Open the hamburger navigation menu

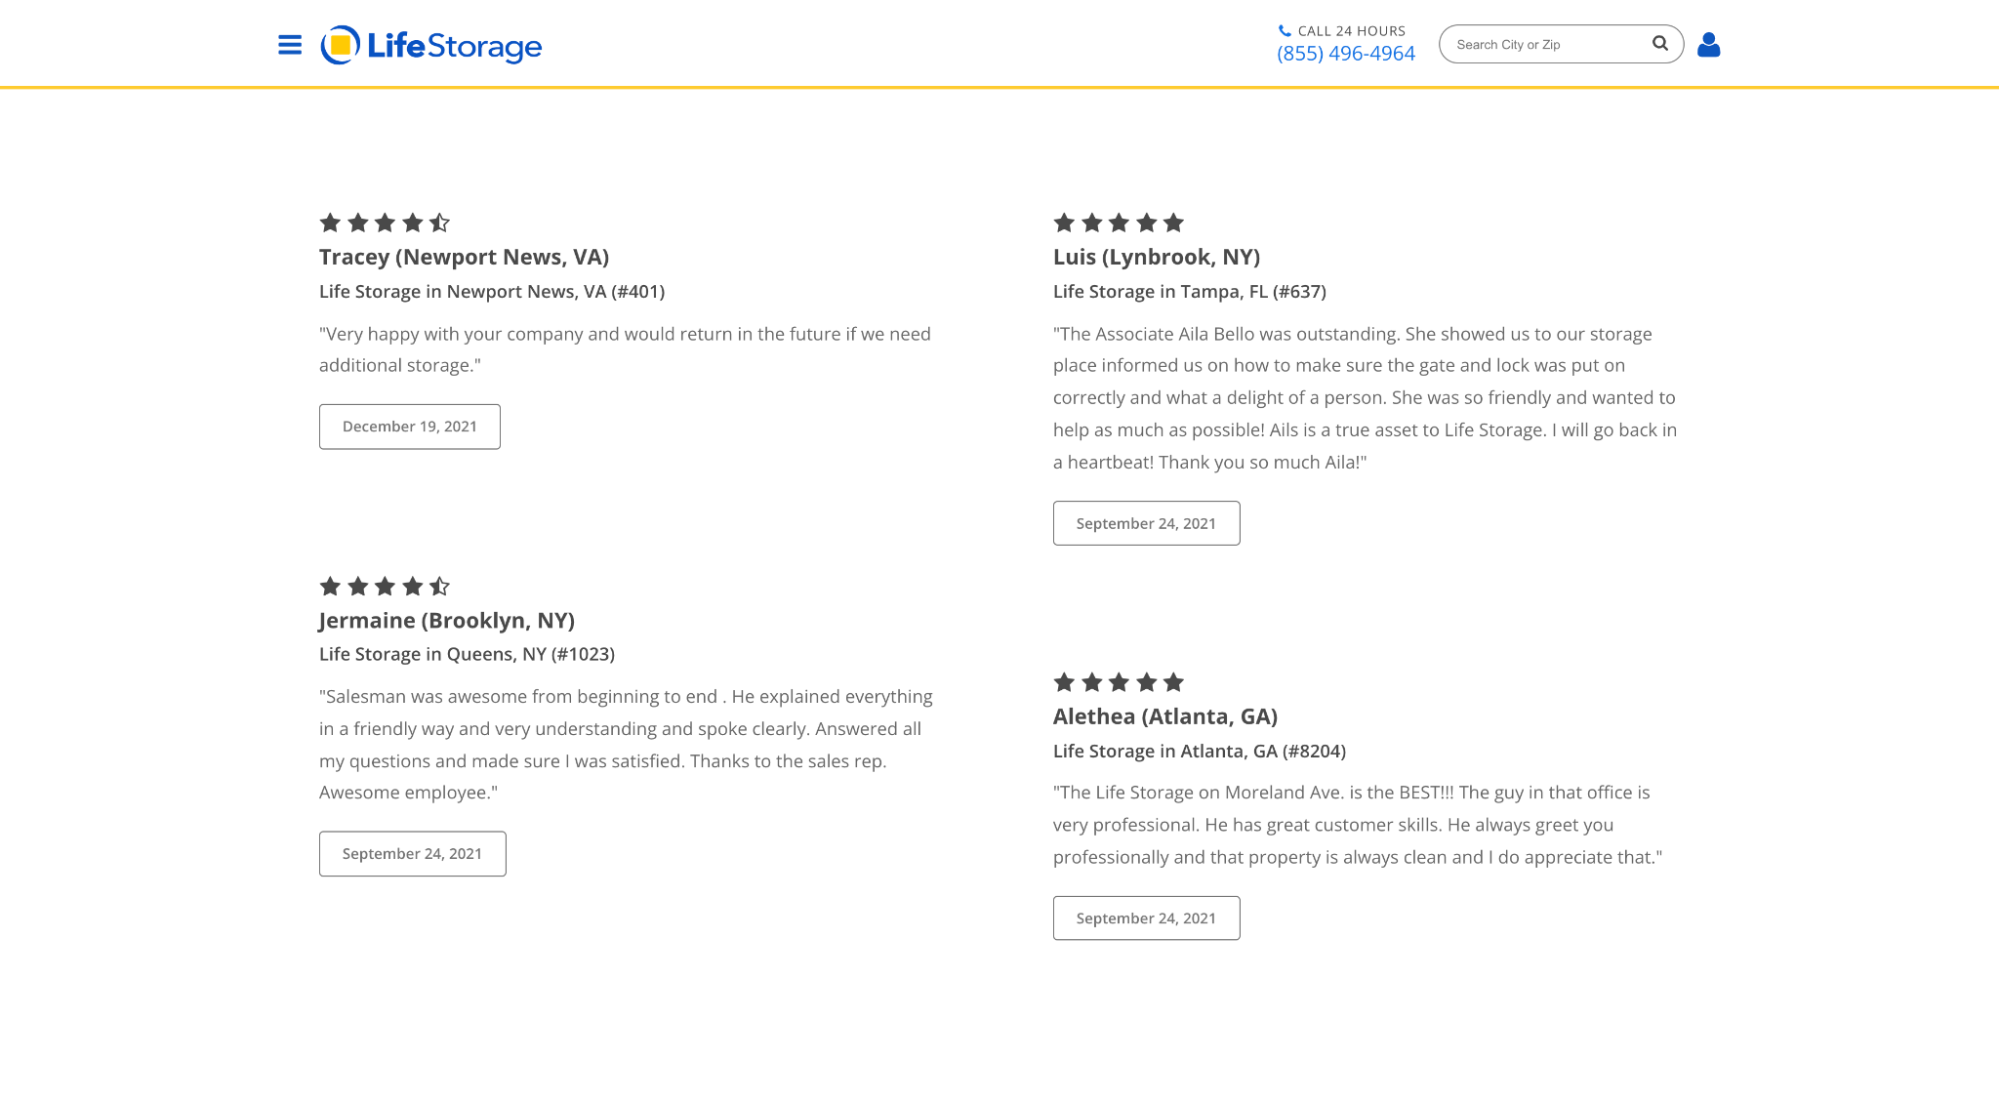[x=290, y=45]
